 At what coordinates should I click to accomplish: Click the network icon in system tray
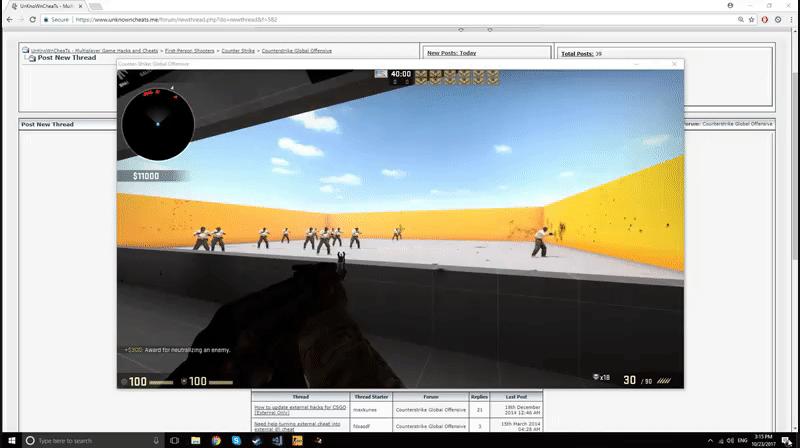click(x=720, y=441)
